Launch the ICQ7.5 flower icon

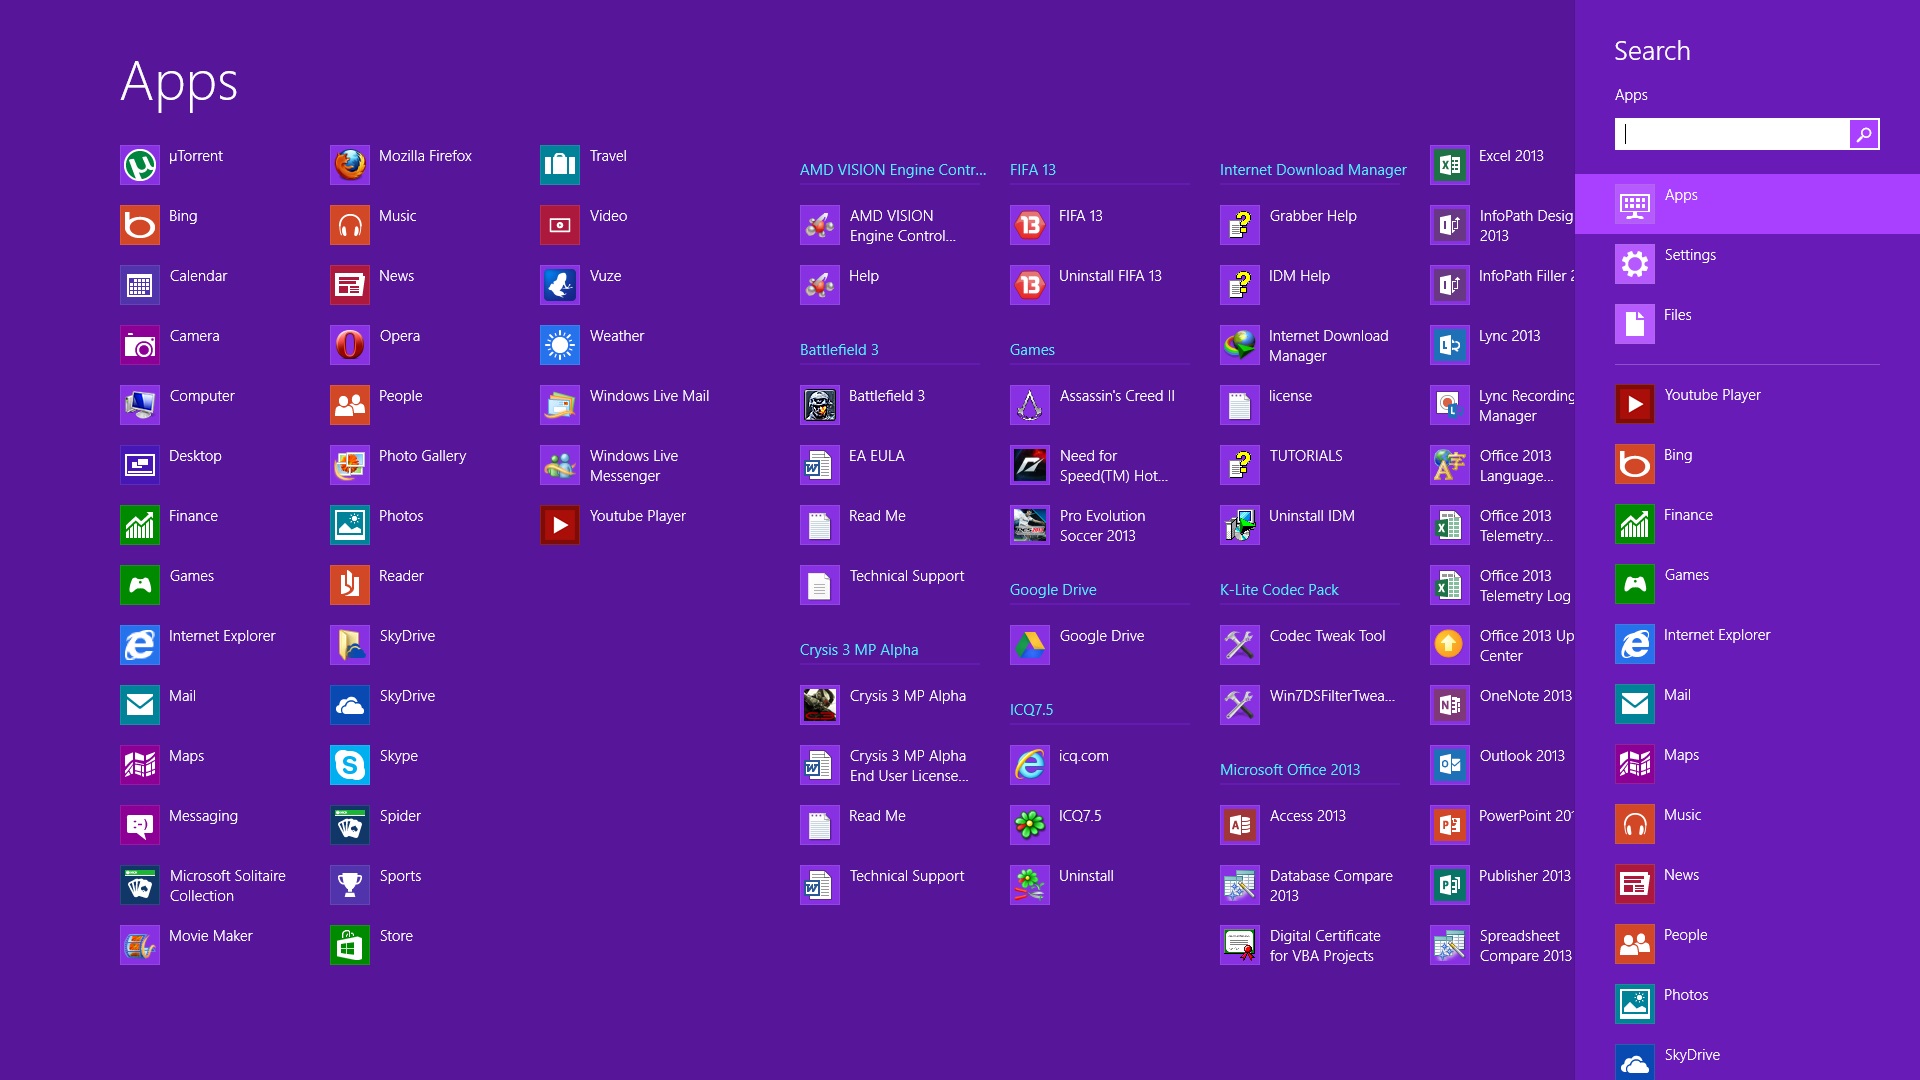[1030, 825]
